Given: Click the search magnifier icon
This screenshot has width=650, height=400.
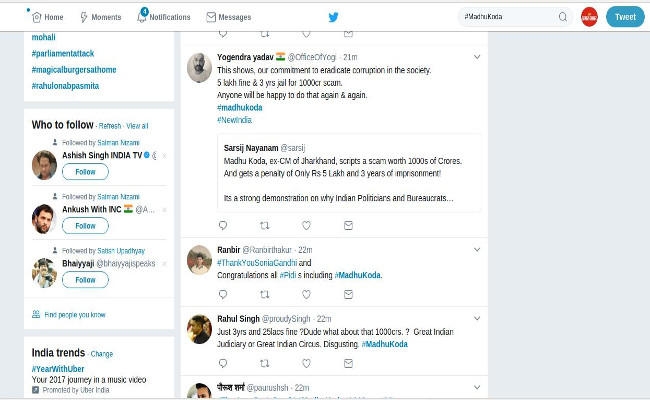Looking at the screenshot, I should tap(562, 17).
